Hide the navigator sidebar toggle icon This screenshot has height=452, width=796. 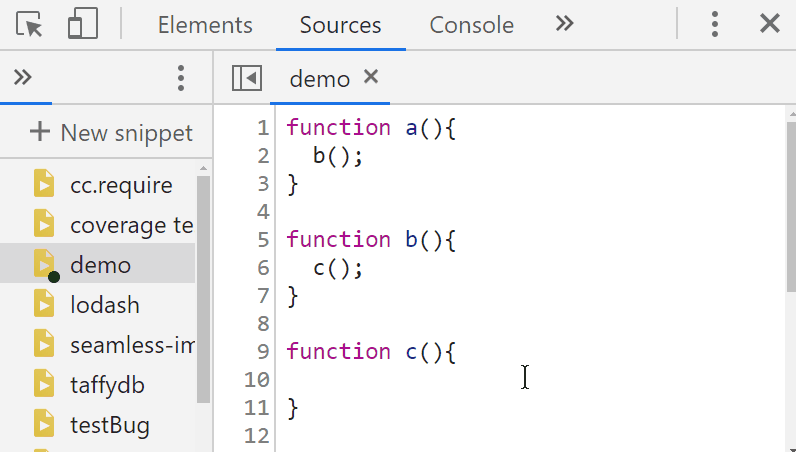point(247,78)
